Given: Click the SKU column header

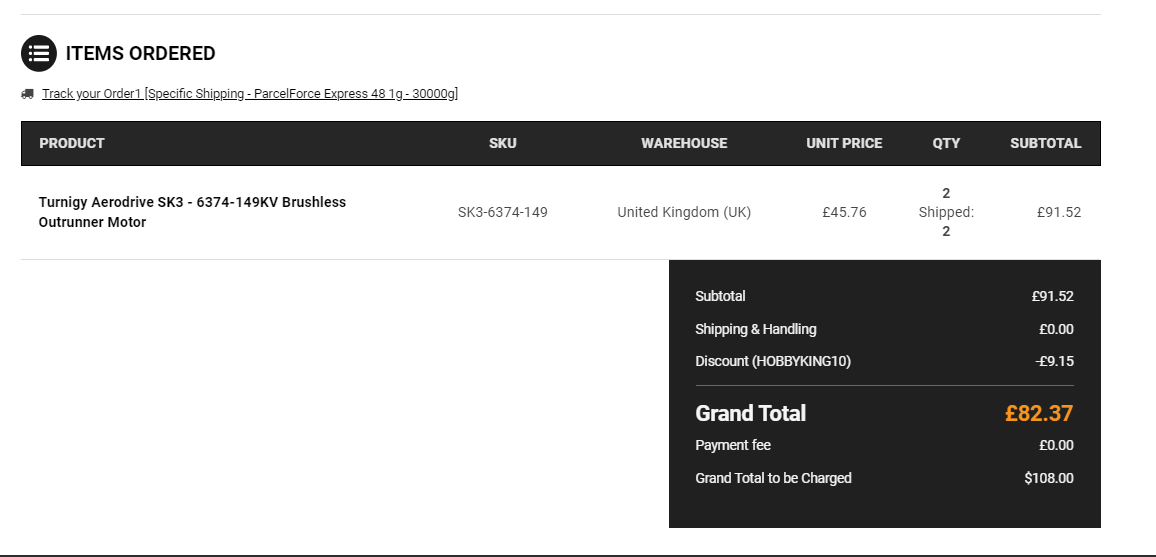Looking at the screenshot, I should [503, 143].
